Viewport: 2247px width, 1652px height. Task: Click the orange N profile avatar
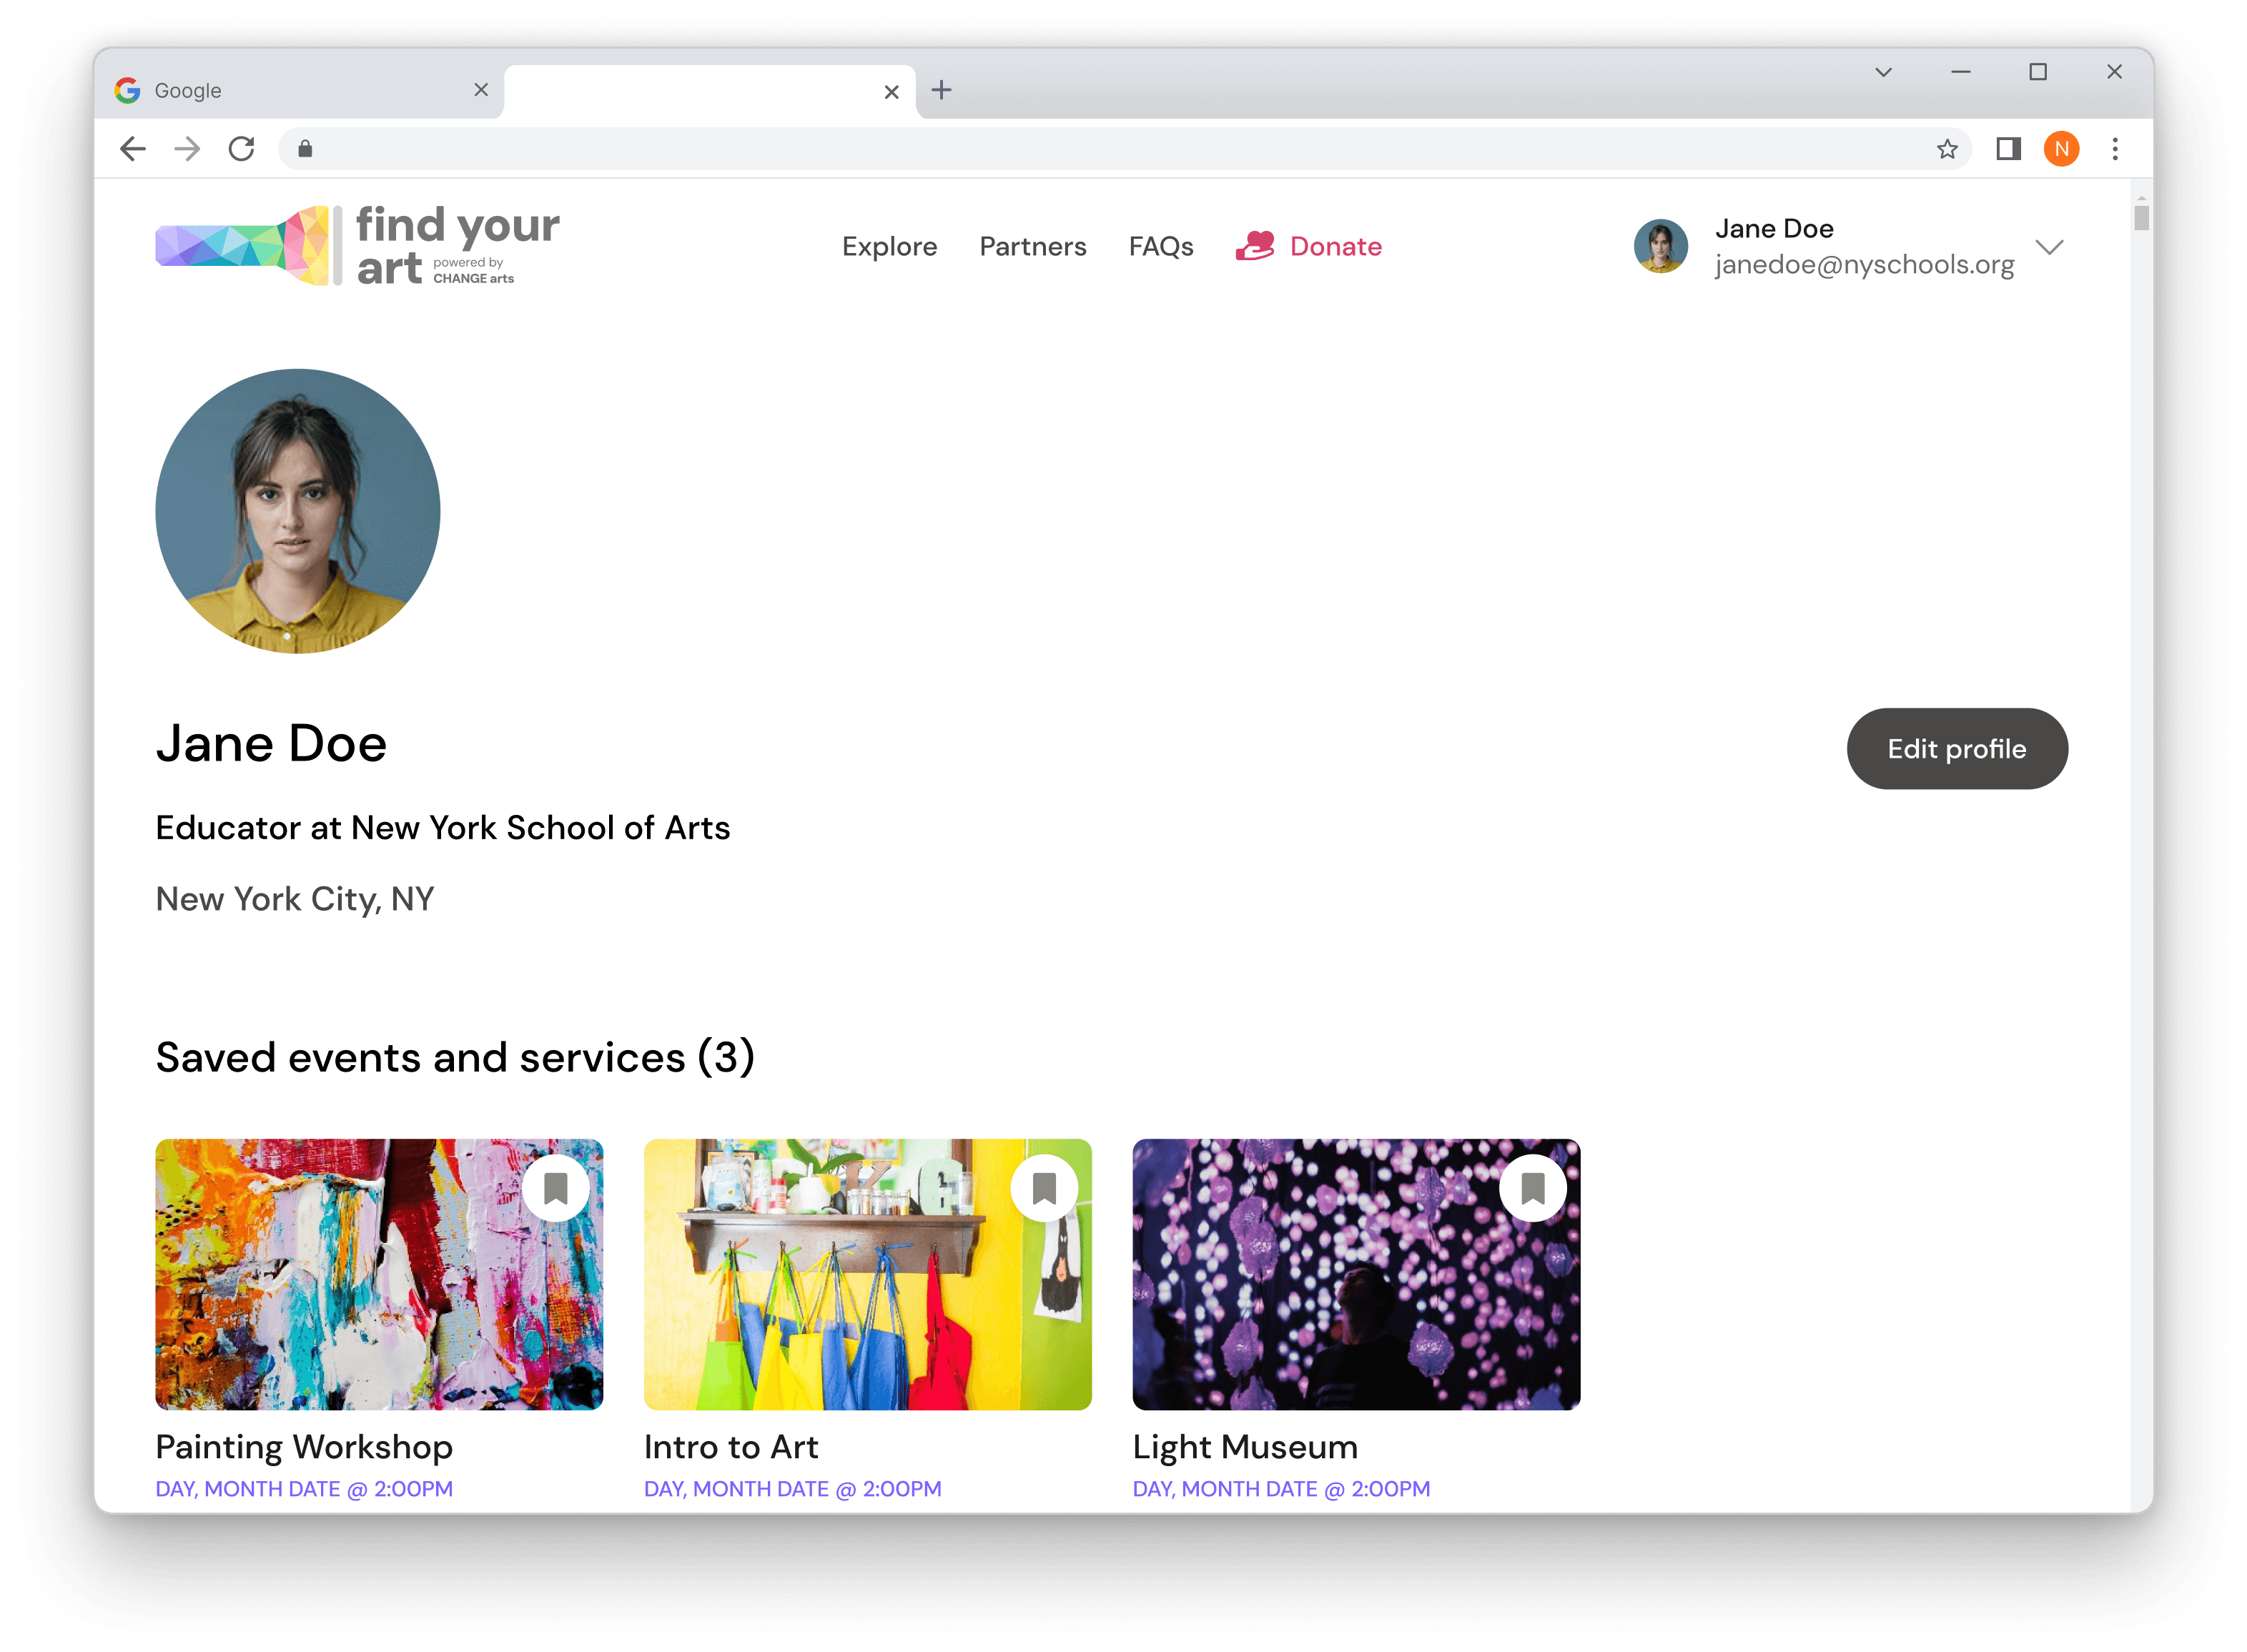pos(2061,150)
